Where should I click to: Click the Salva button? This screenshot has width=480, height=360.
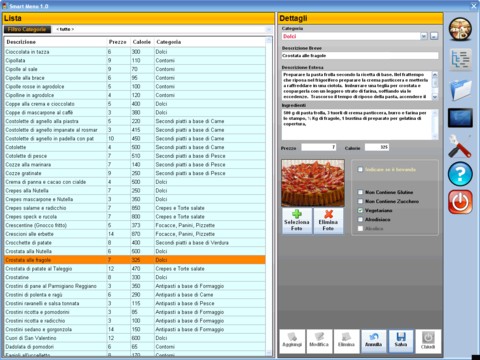coord(401,341)
